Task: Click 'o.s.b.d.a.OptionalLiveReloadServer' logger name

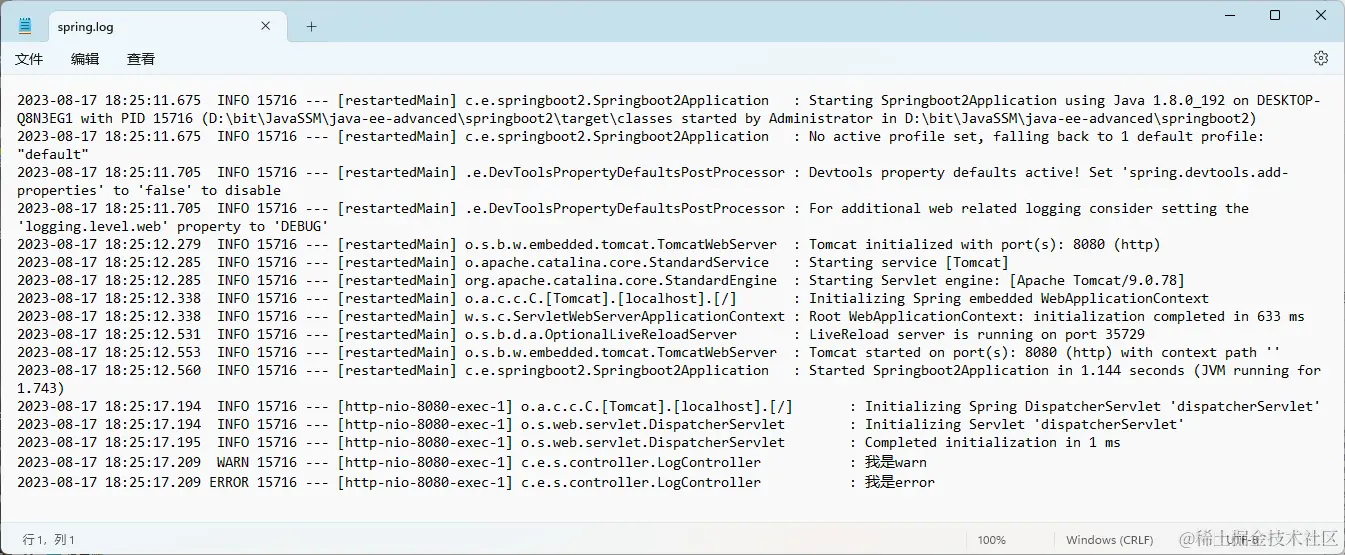Action: 601,334
